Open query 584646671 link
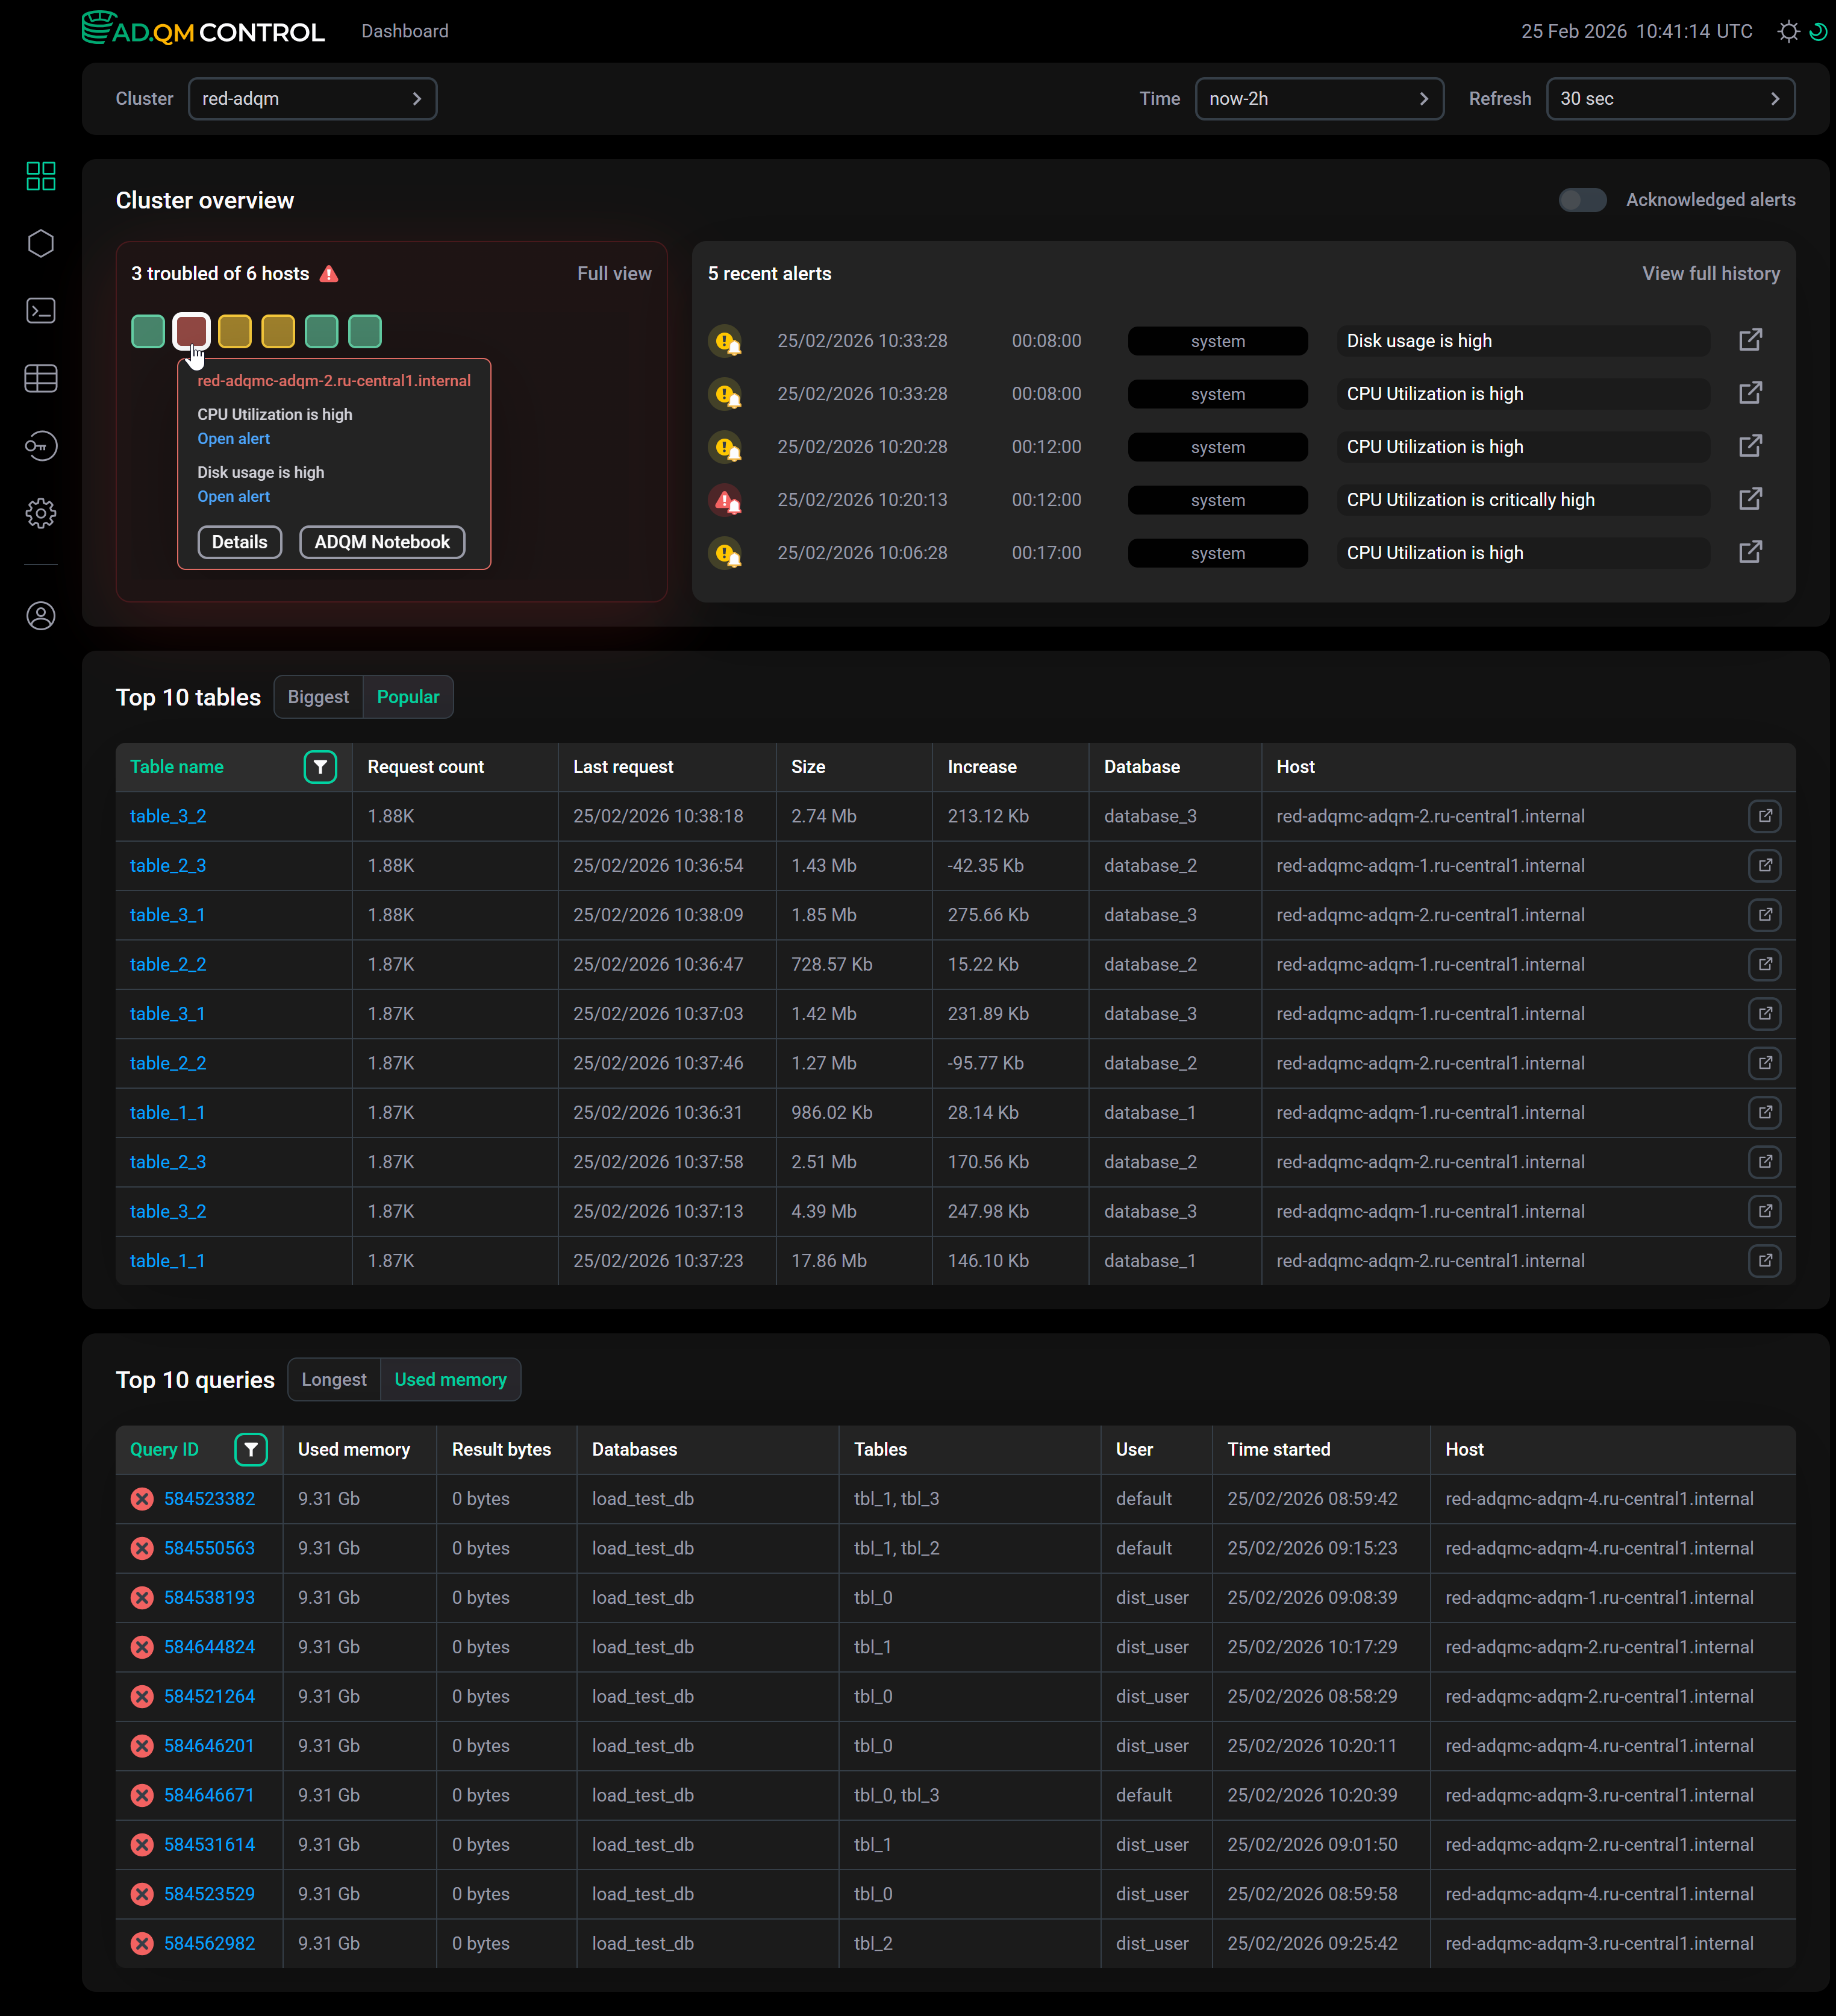The height and width of the screenshot is (2016, 1836). click(209, 1795)
